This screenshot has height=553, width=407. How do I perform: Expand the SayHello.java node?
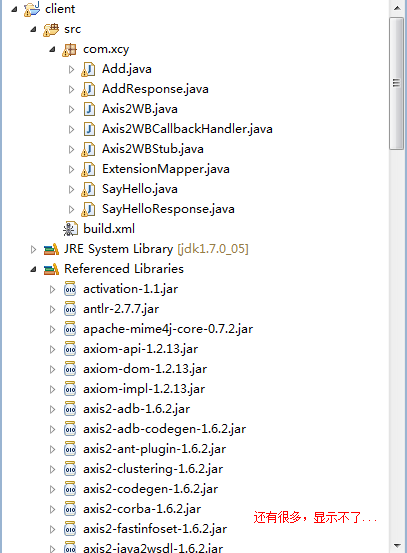click(x=71, y=190)
